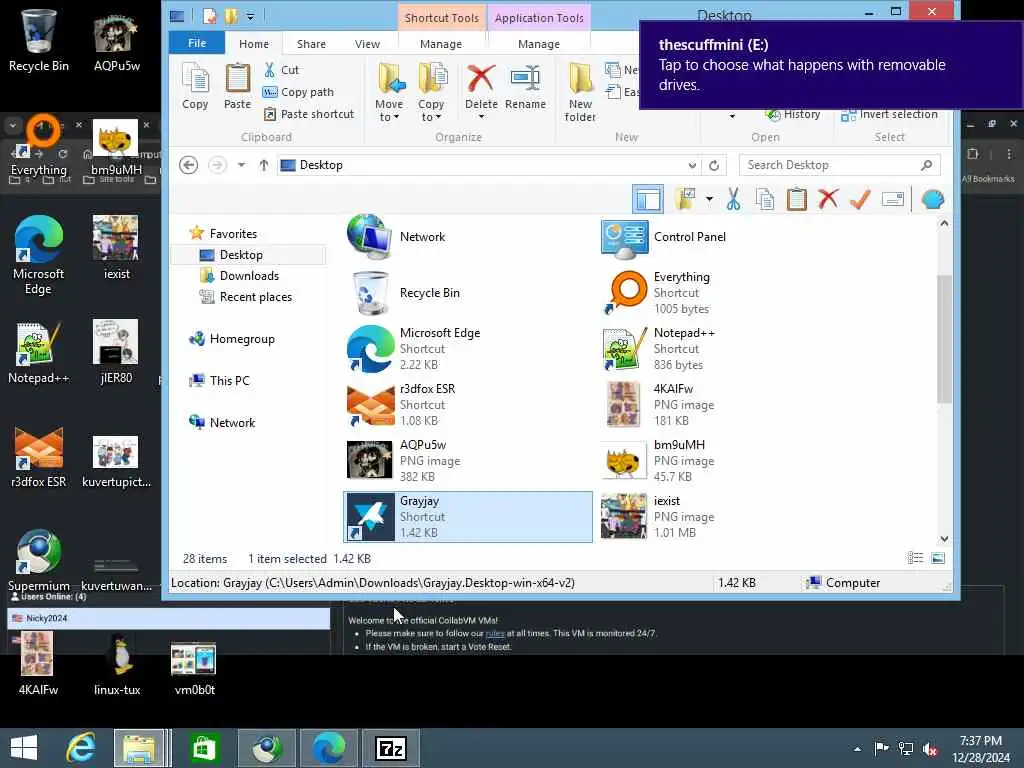Screen dimensions: 1024x768
Task: Select Homegroup in the navigation pane
Action: [242, 339]
